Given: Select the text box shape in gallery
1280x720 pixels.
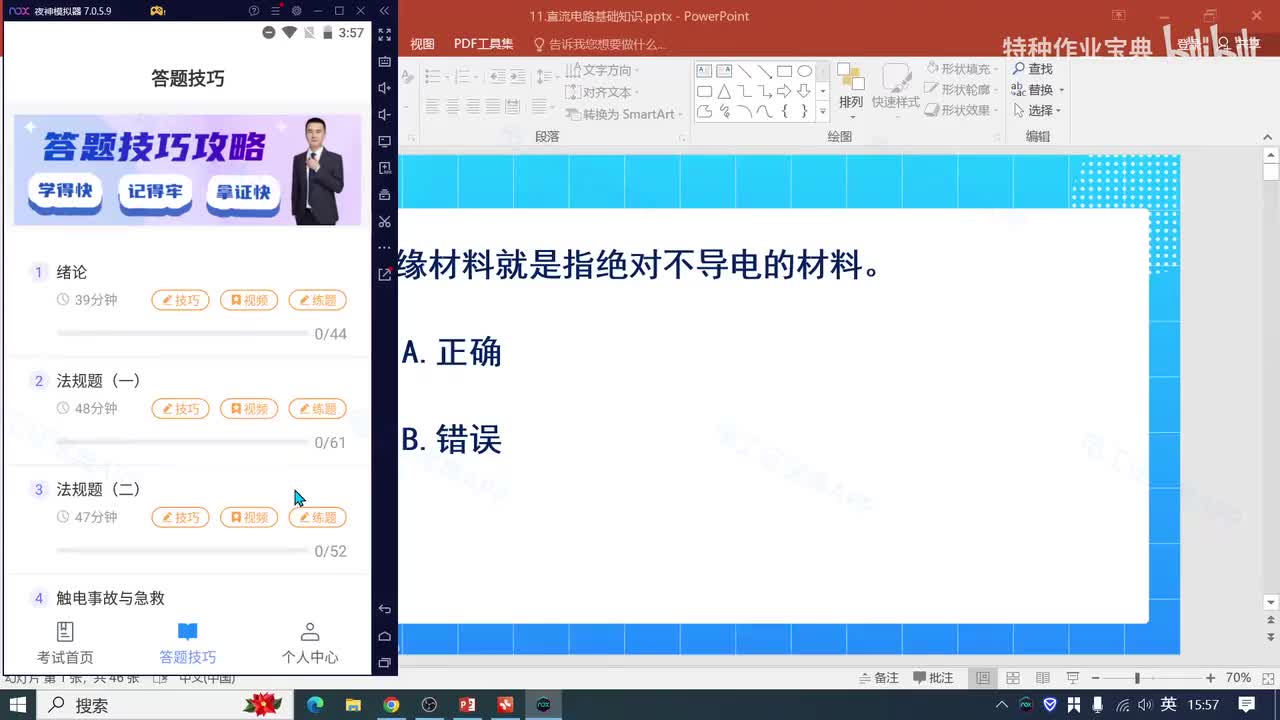Looking at the screenshot, I should [x=704, y=71].
